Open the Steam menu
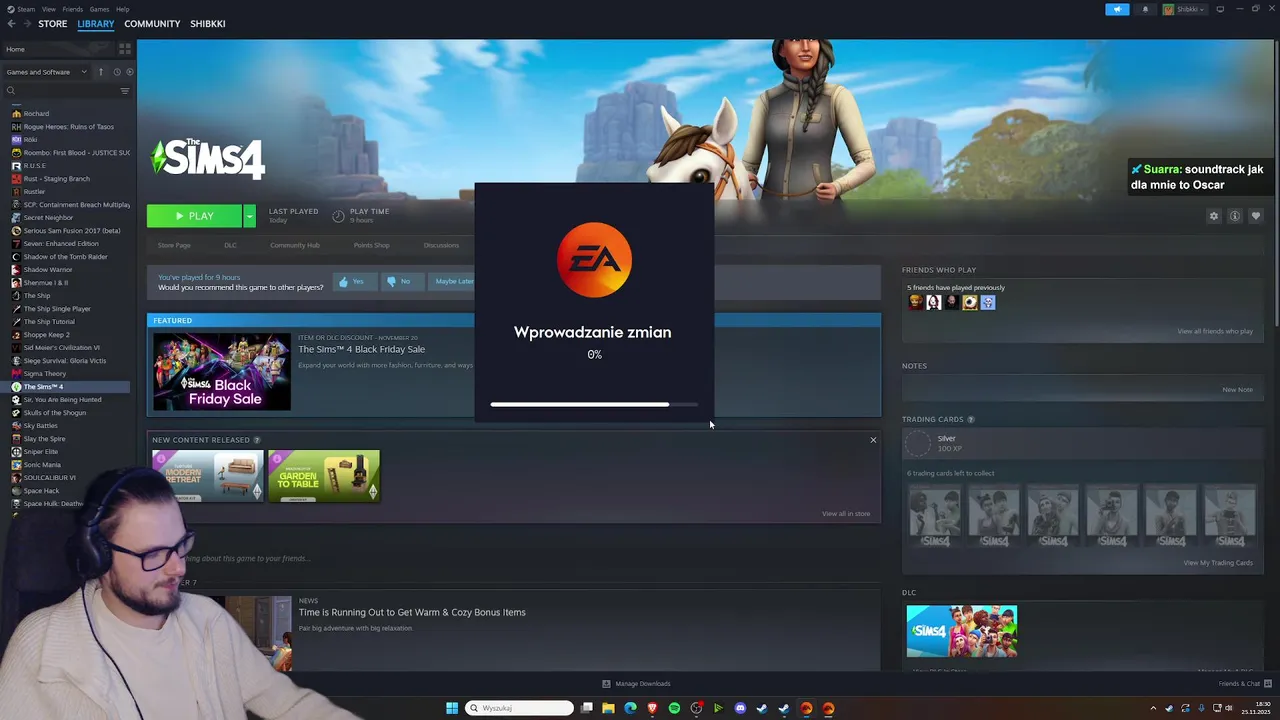 coord(26,9)
